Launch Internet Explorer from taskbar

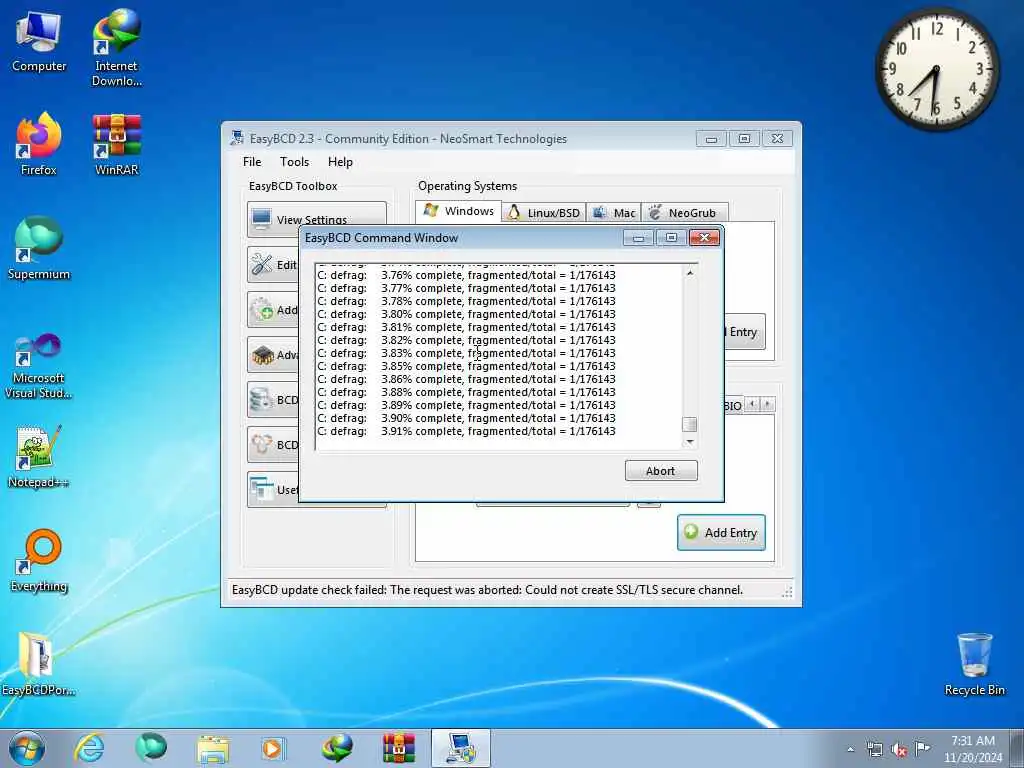coord(89,748)
